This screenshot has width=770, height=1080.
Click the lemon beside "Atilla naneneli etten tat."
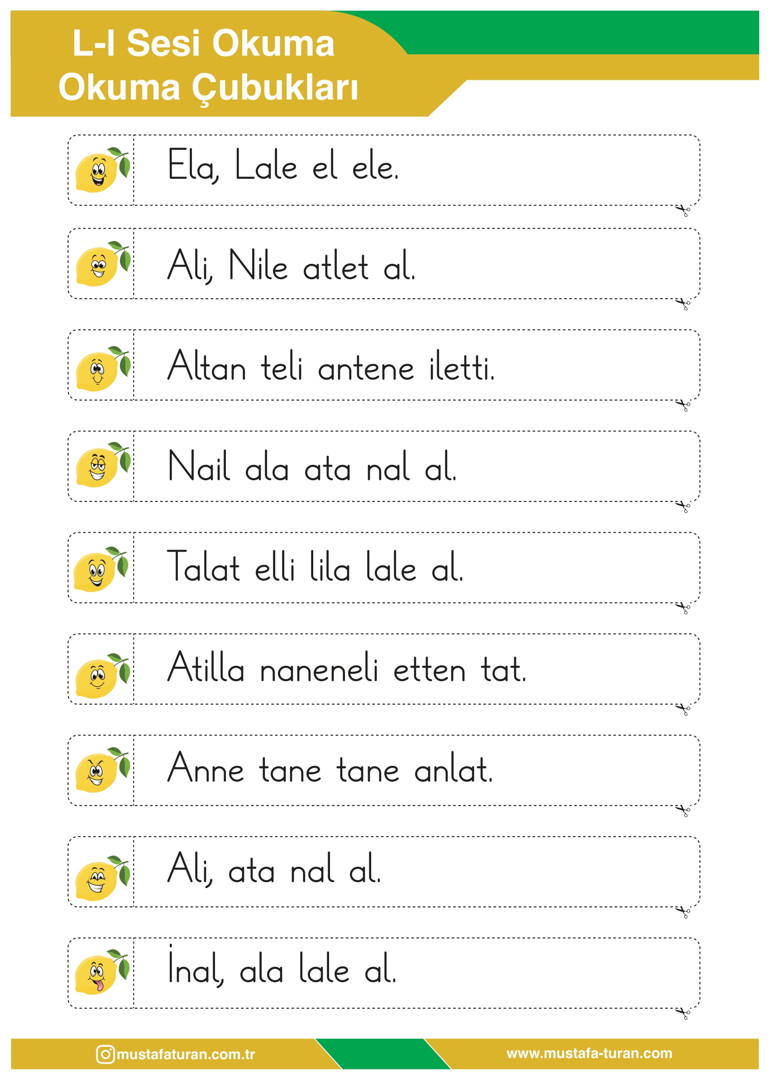(x=102, y=676)
